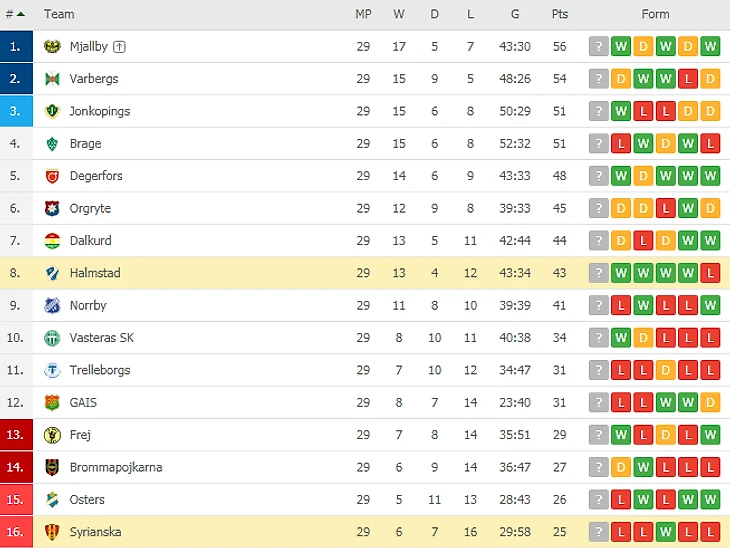Image resolution: width=730 pixels, height=548 pixels.
Task: Click the Brommapojkarna team logo
Action: (53, 467)
